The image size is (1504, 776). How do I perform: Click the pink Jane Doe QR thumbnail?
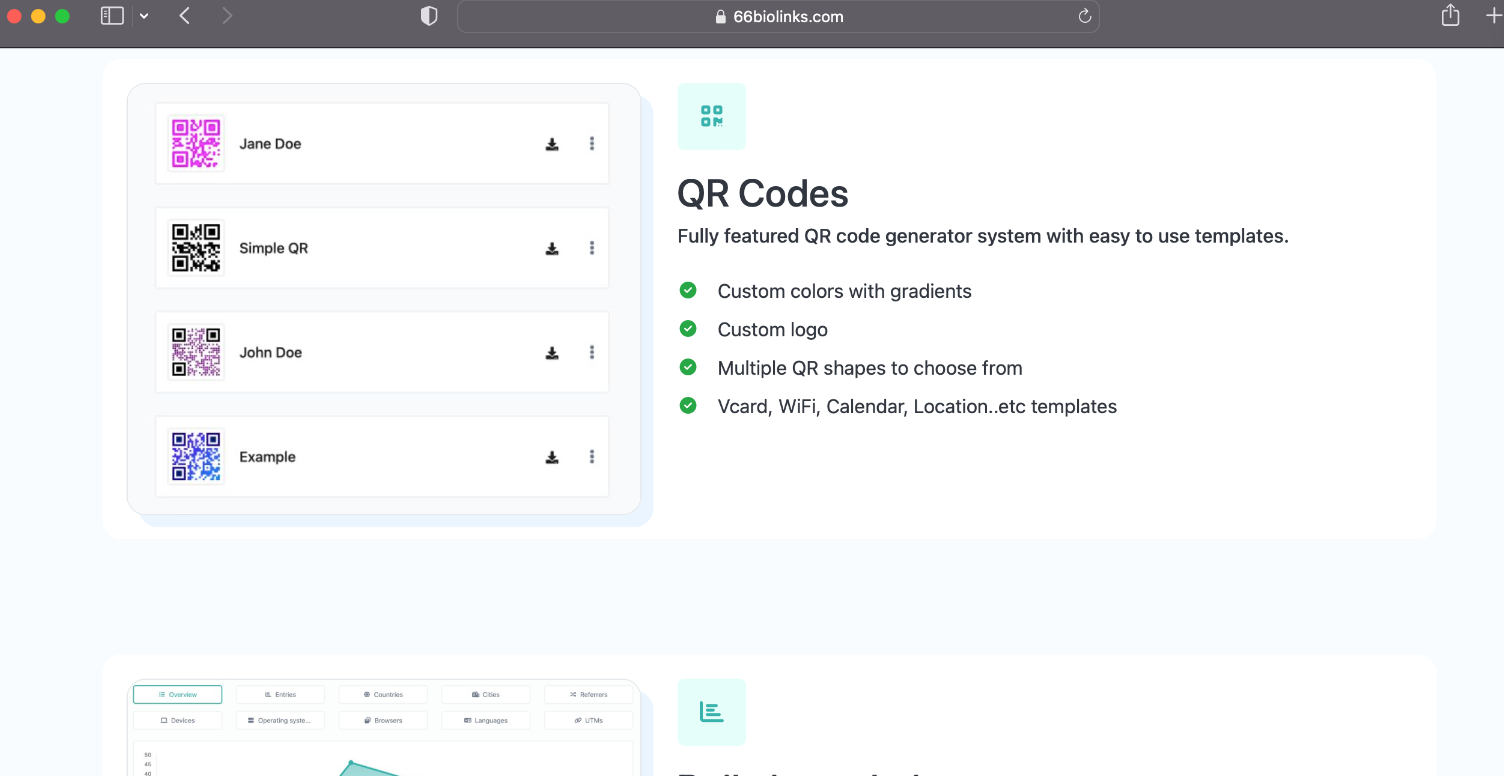pyautogui.click(x=196, y=143)
